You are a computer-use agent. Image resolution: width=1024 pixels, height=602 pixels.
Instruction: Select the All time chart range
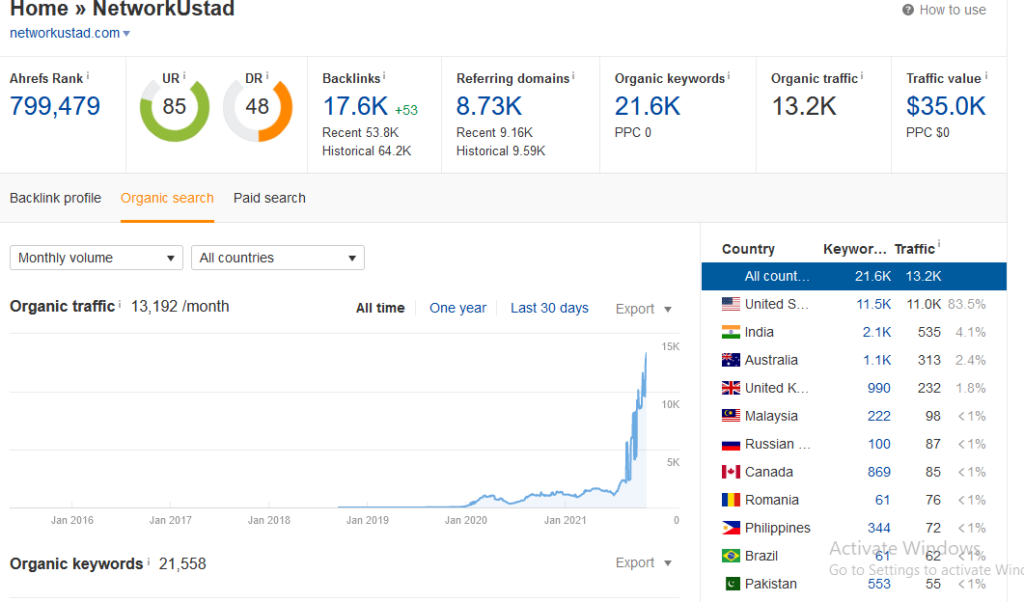(x=380, y=308)
